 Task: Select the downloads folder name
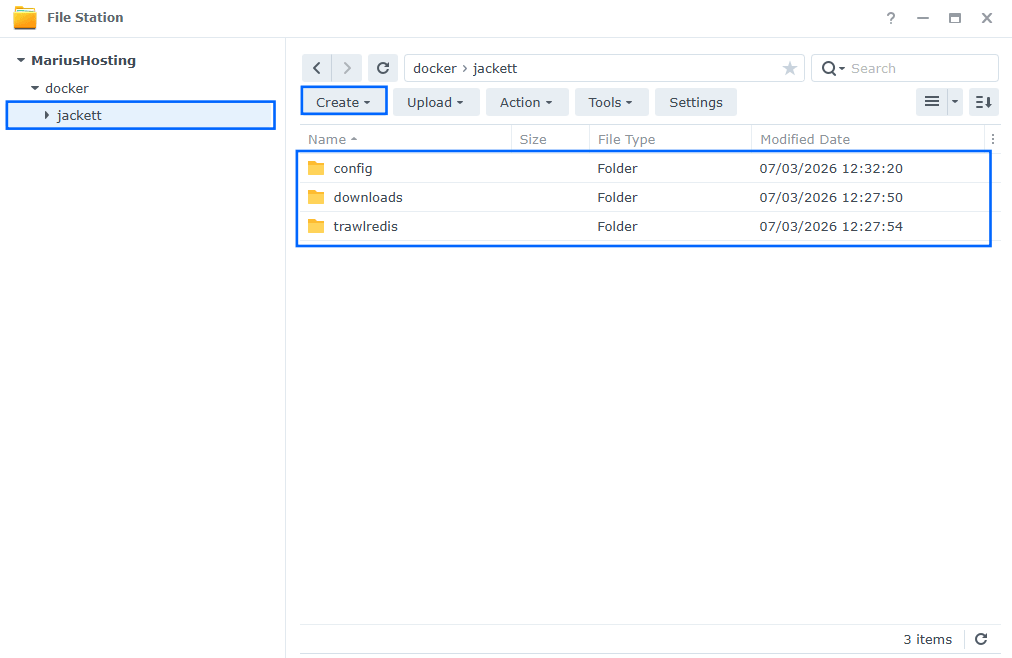point(368,197)
